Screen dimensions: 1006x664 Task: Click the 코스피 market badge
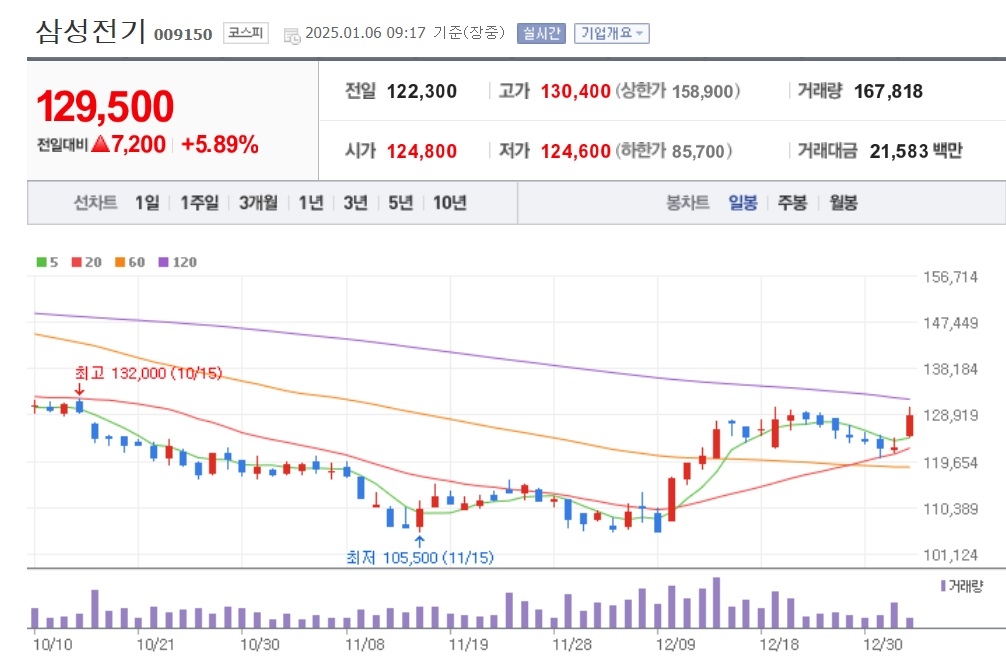tap(246, 33)
